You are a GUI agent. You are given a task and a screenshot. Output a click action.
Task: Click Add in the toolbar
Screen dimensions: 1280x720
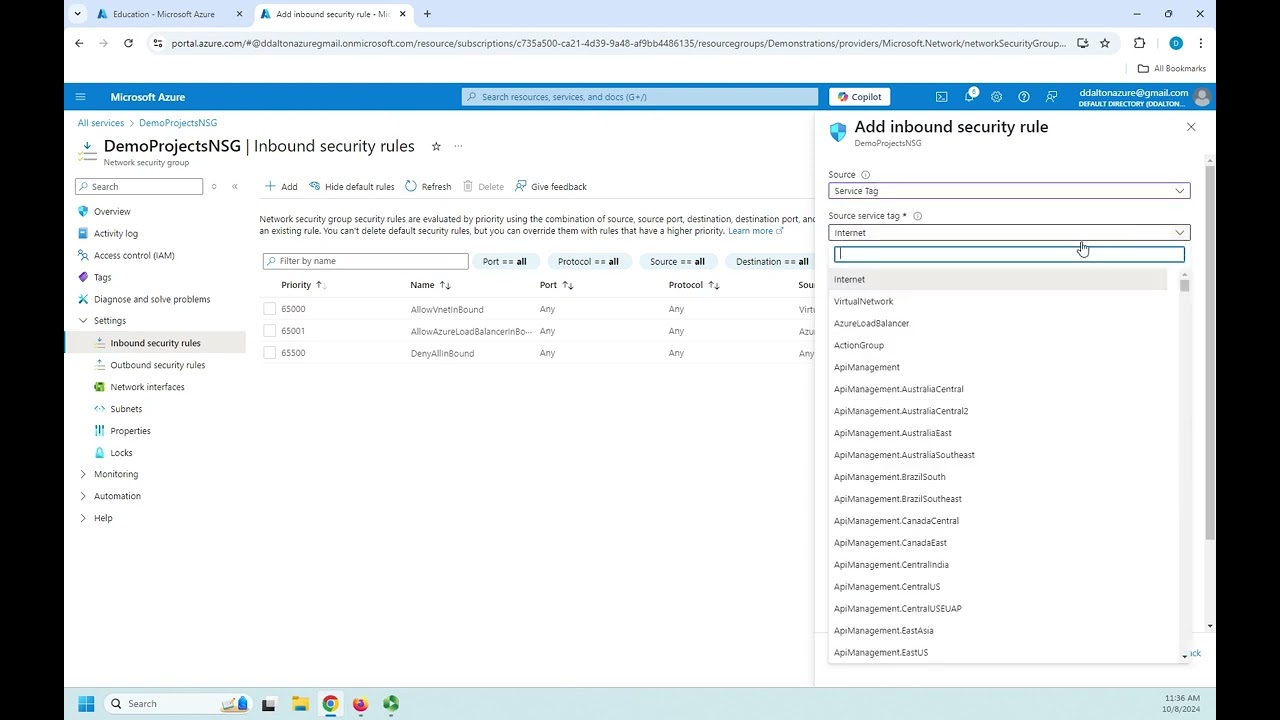click(x=281, y=187)
